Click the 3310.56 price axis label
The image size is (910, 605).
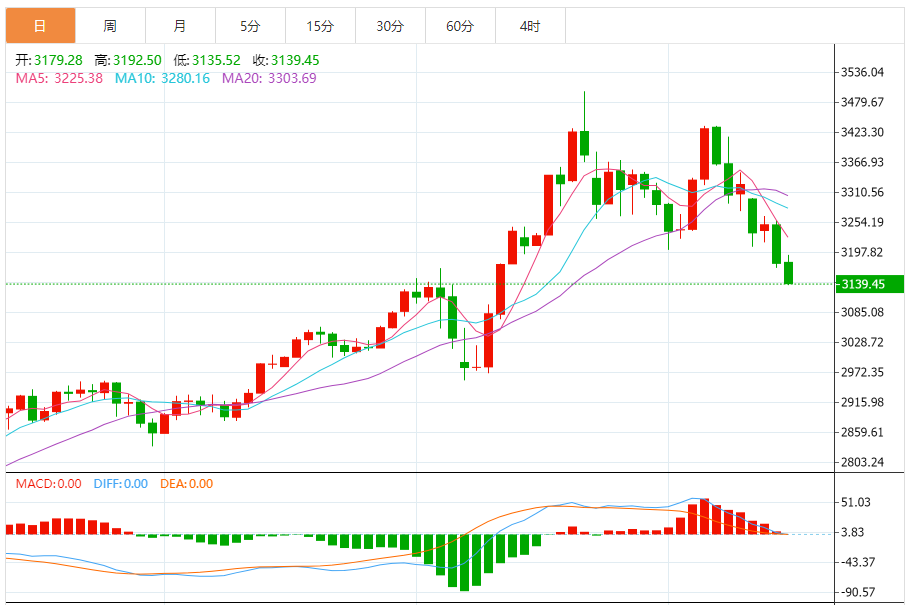(x=862, y=192)
